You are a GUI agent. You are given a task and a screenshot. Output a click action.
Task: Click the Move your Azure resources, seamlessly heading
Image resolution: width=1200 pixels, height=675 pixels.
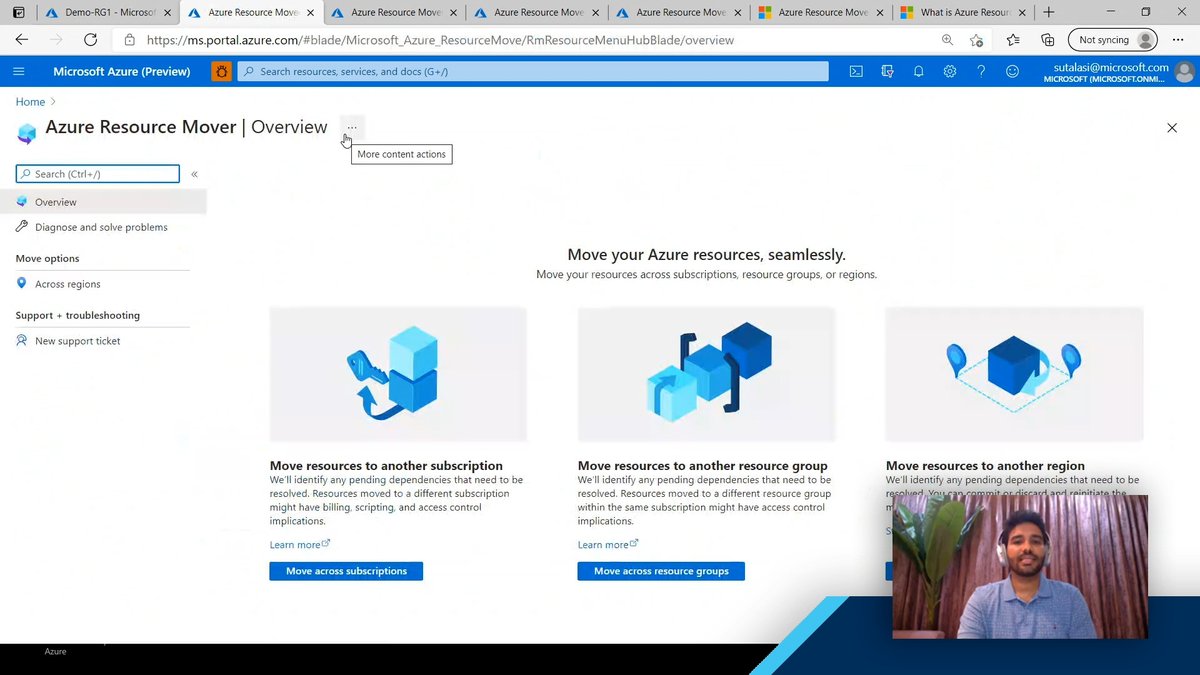pos(706,255)
